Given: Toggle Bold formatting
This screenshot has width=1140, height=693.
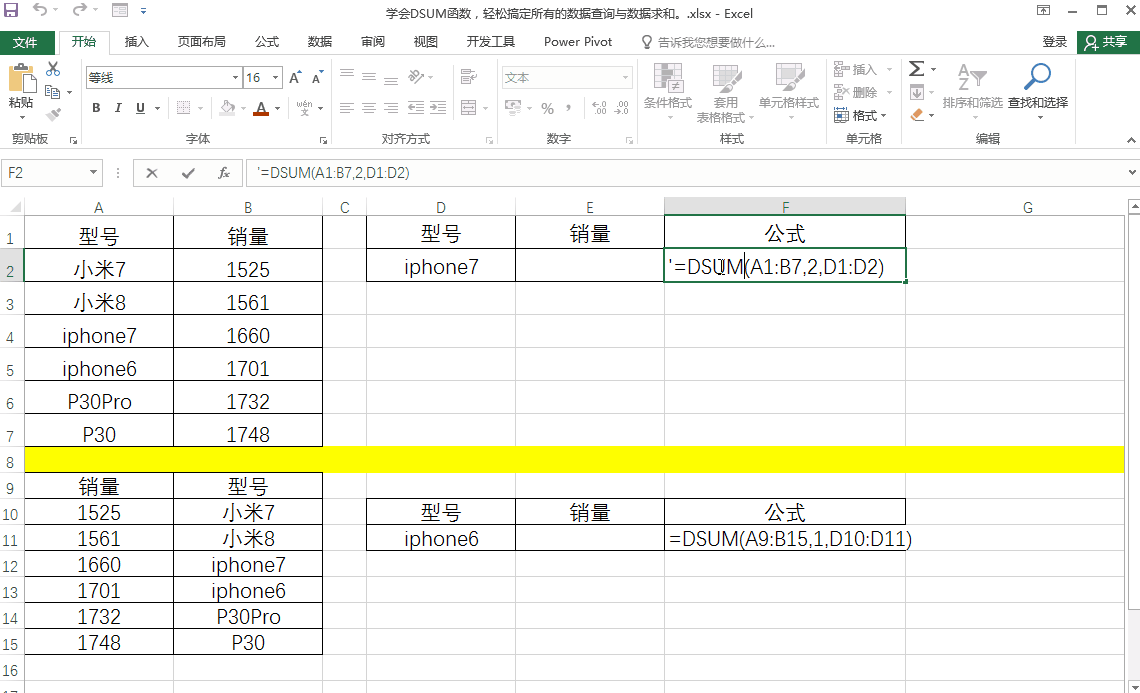Looking at the screenshot, I should click(96, 108).
